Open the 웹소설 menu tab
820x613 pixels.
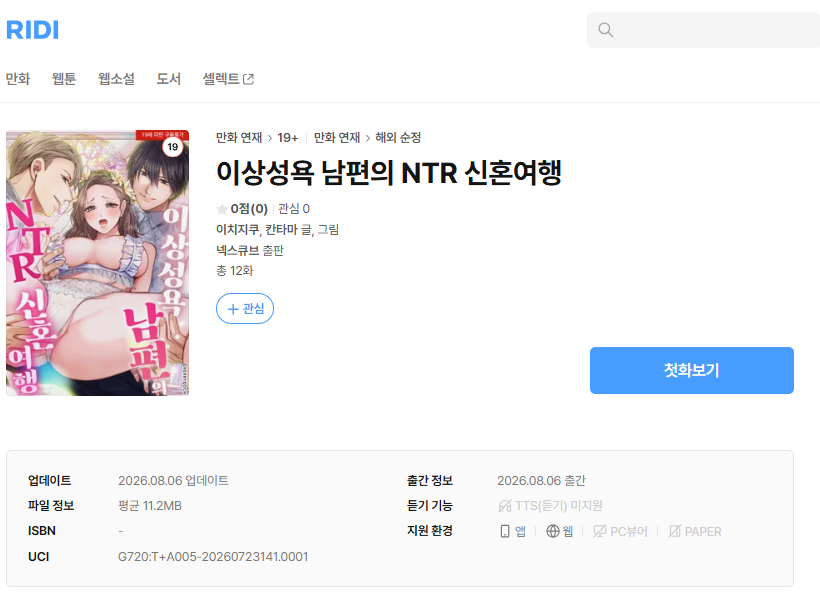pyautogui.click(x=116, y=79)
